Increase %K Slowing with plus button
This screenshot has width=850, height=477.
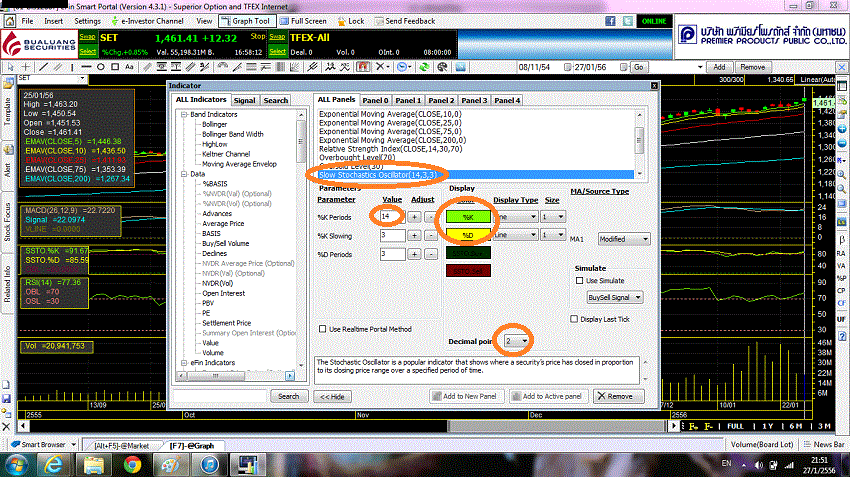pos(414,236)
